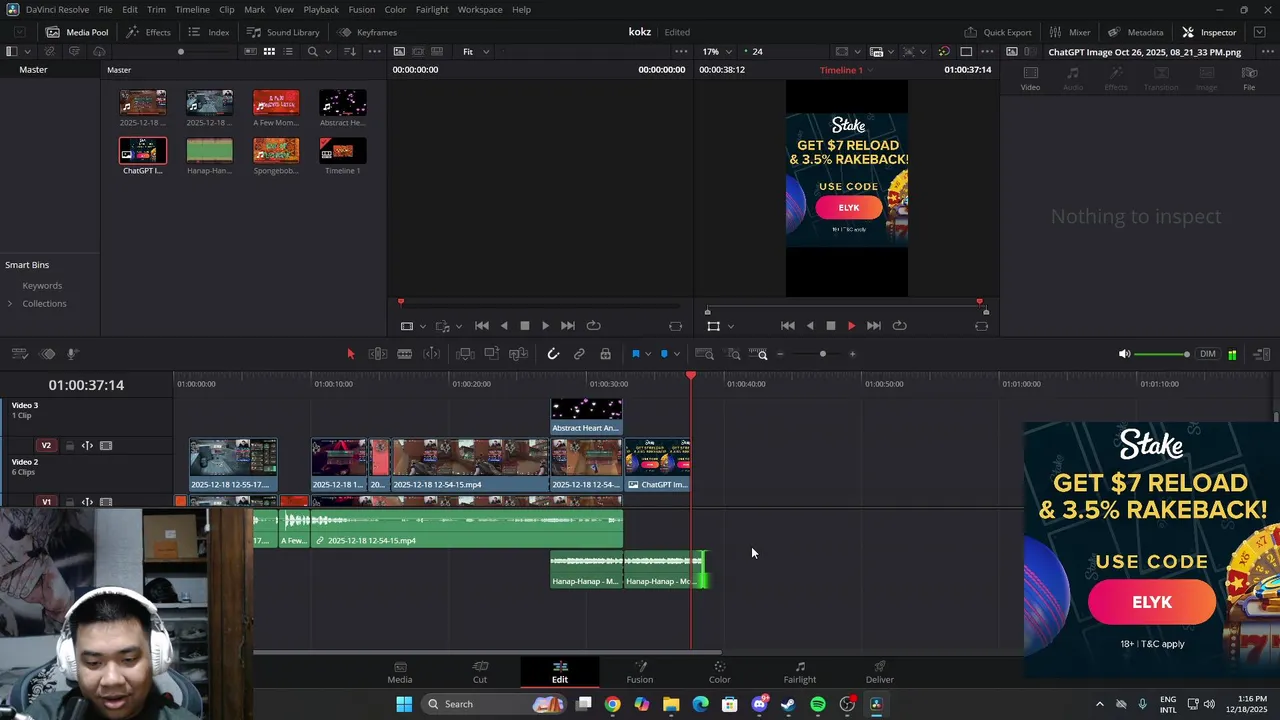Toggle timeline Snapping magnet
The image size is (1280, 720).
pyautogui.click(x=553, y=354)
